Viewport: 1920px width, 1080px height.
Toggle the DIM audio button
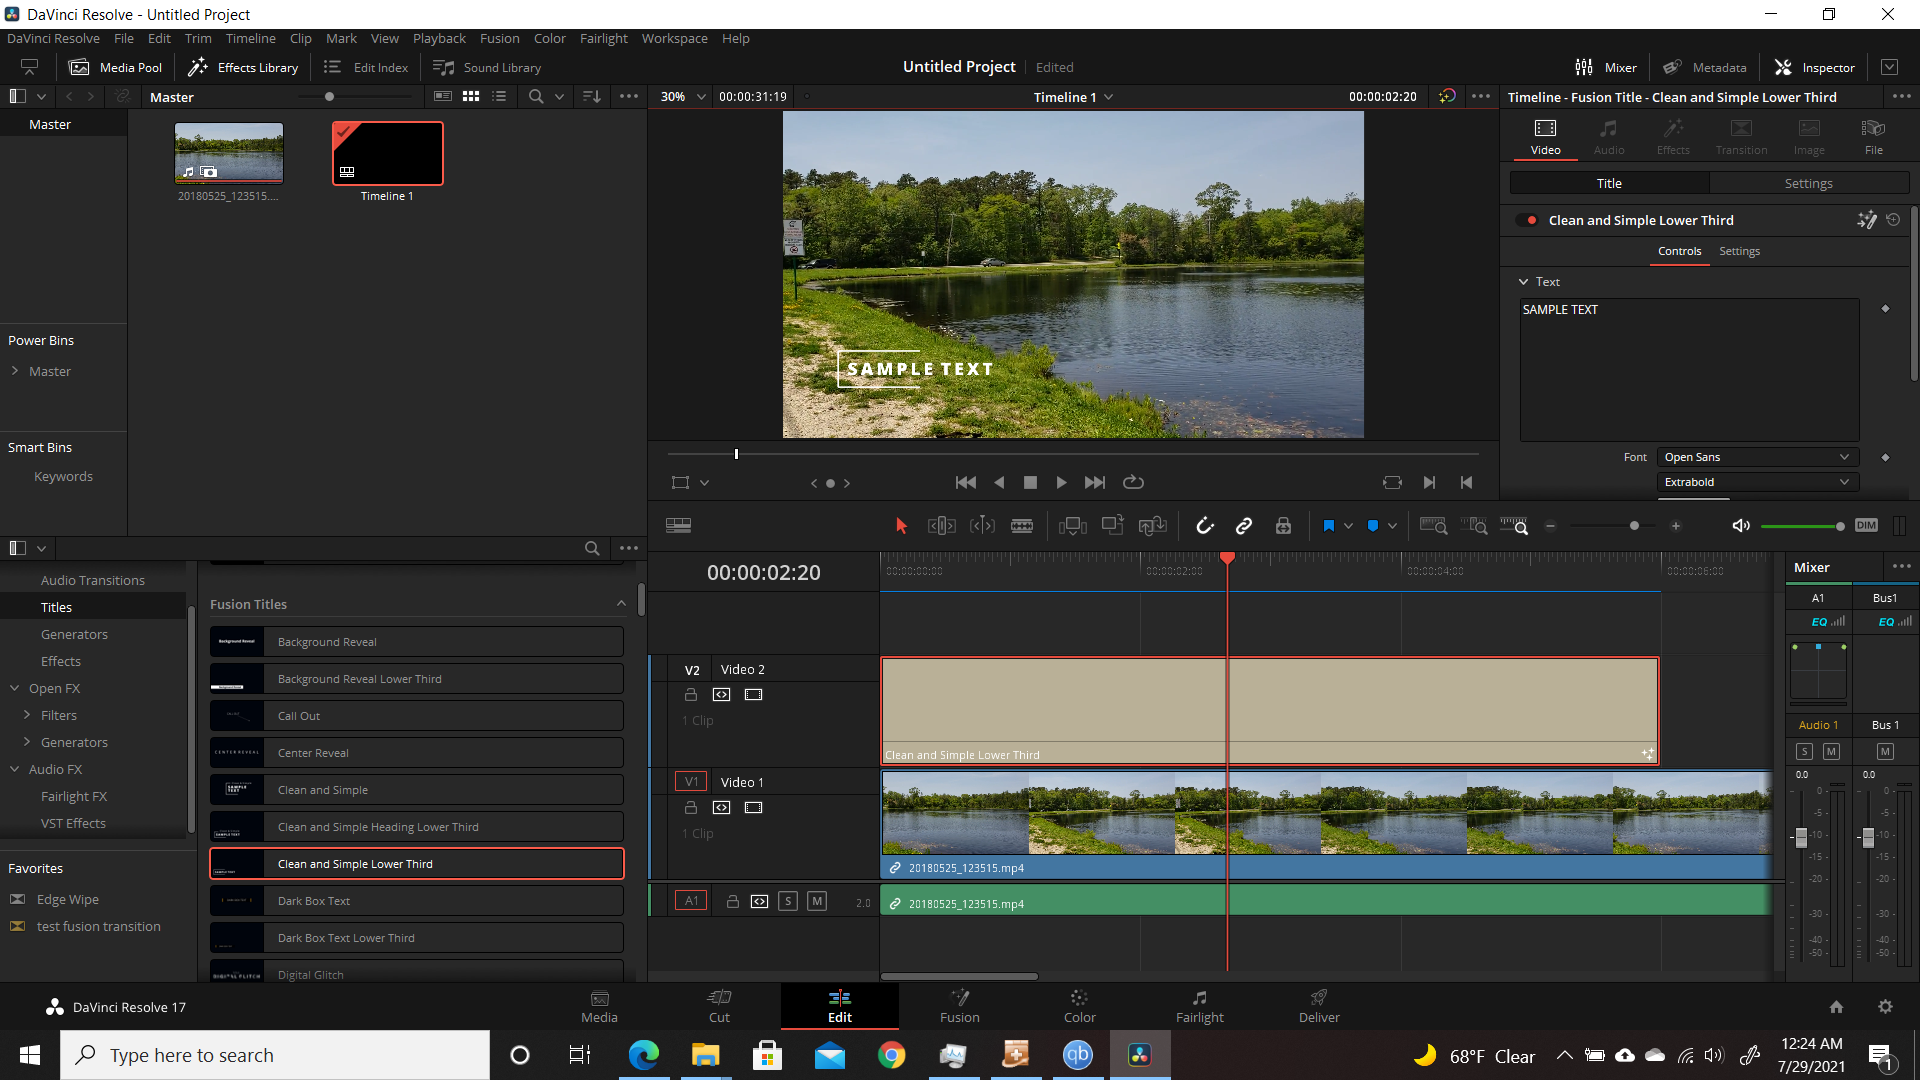pyautogui.click(x=1866, y=526)
